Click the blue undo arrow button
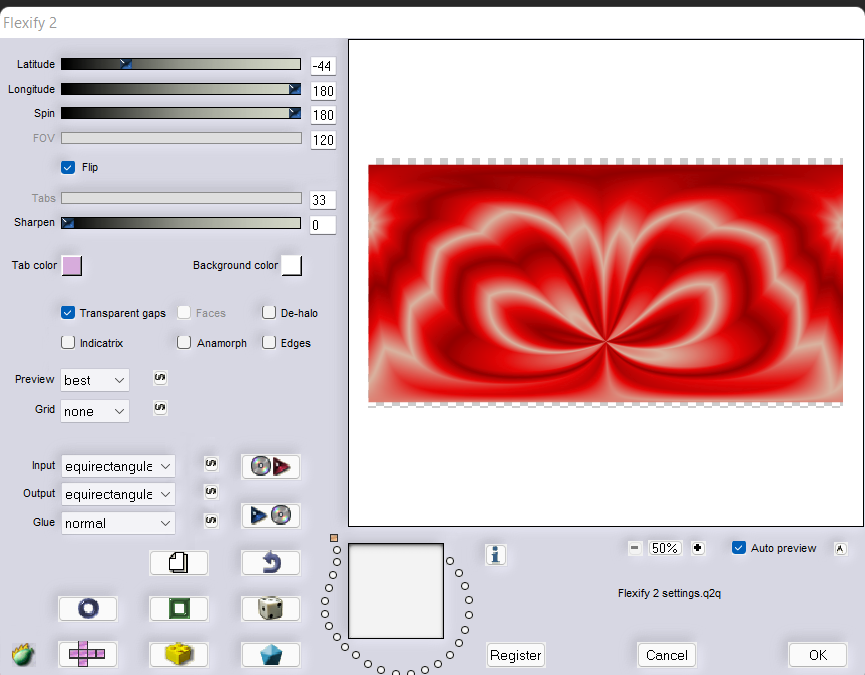 (271, 563)
